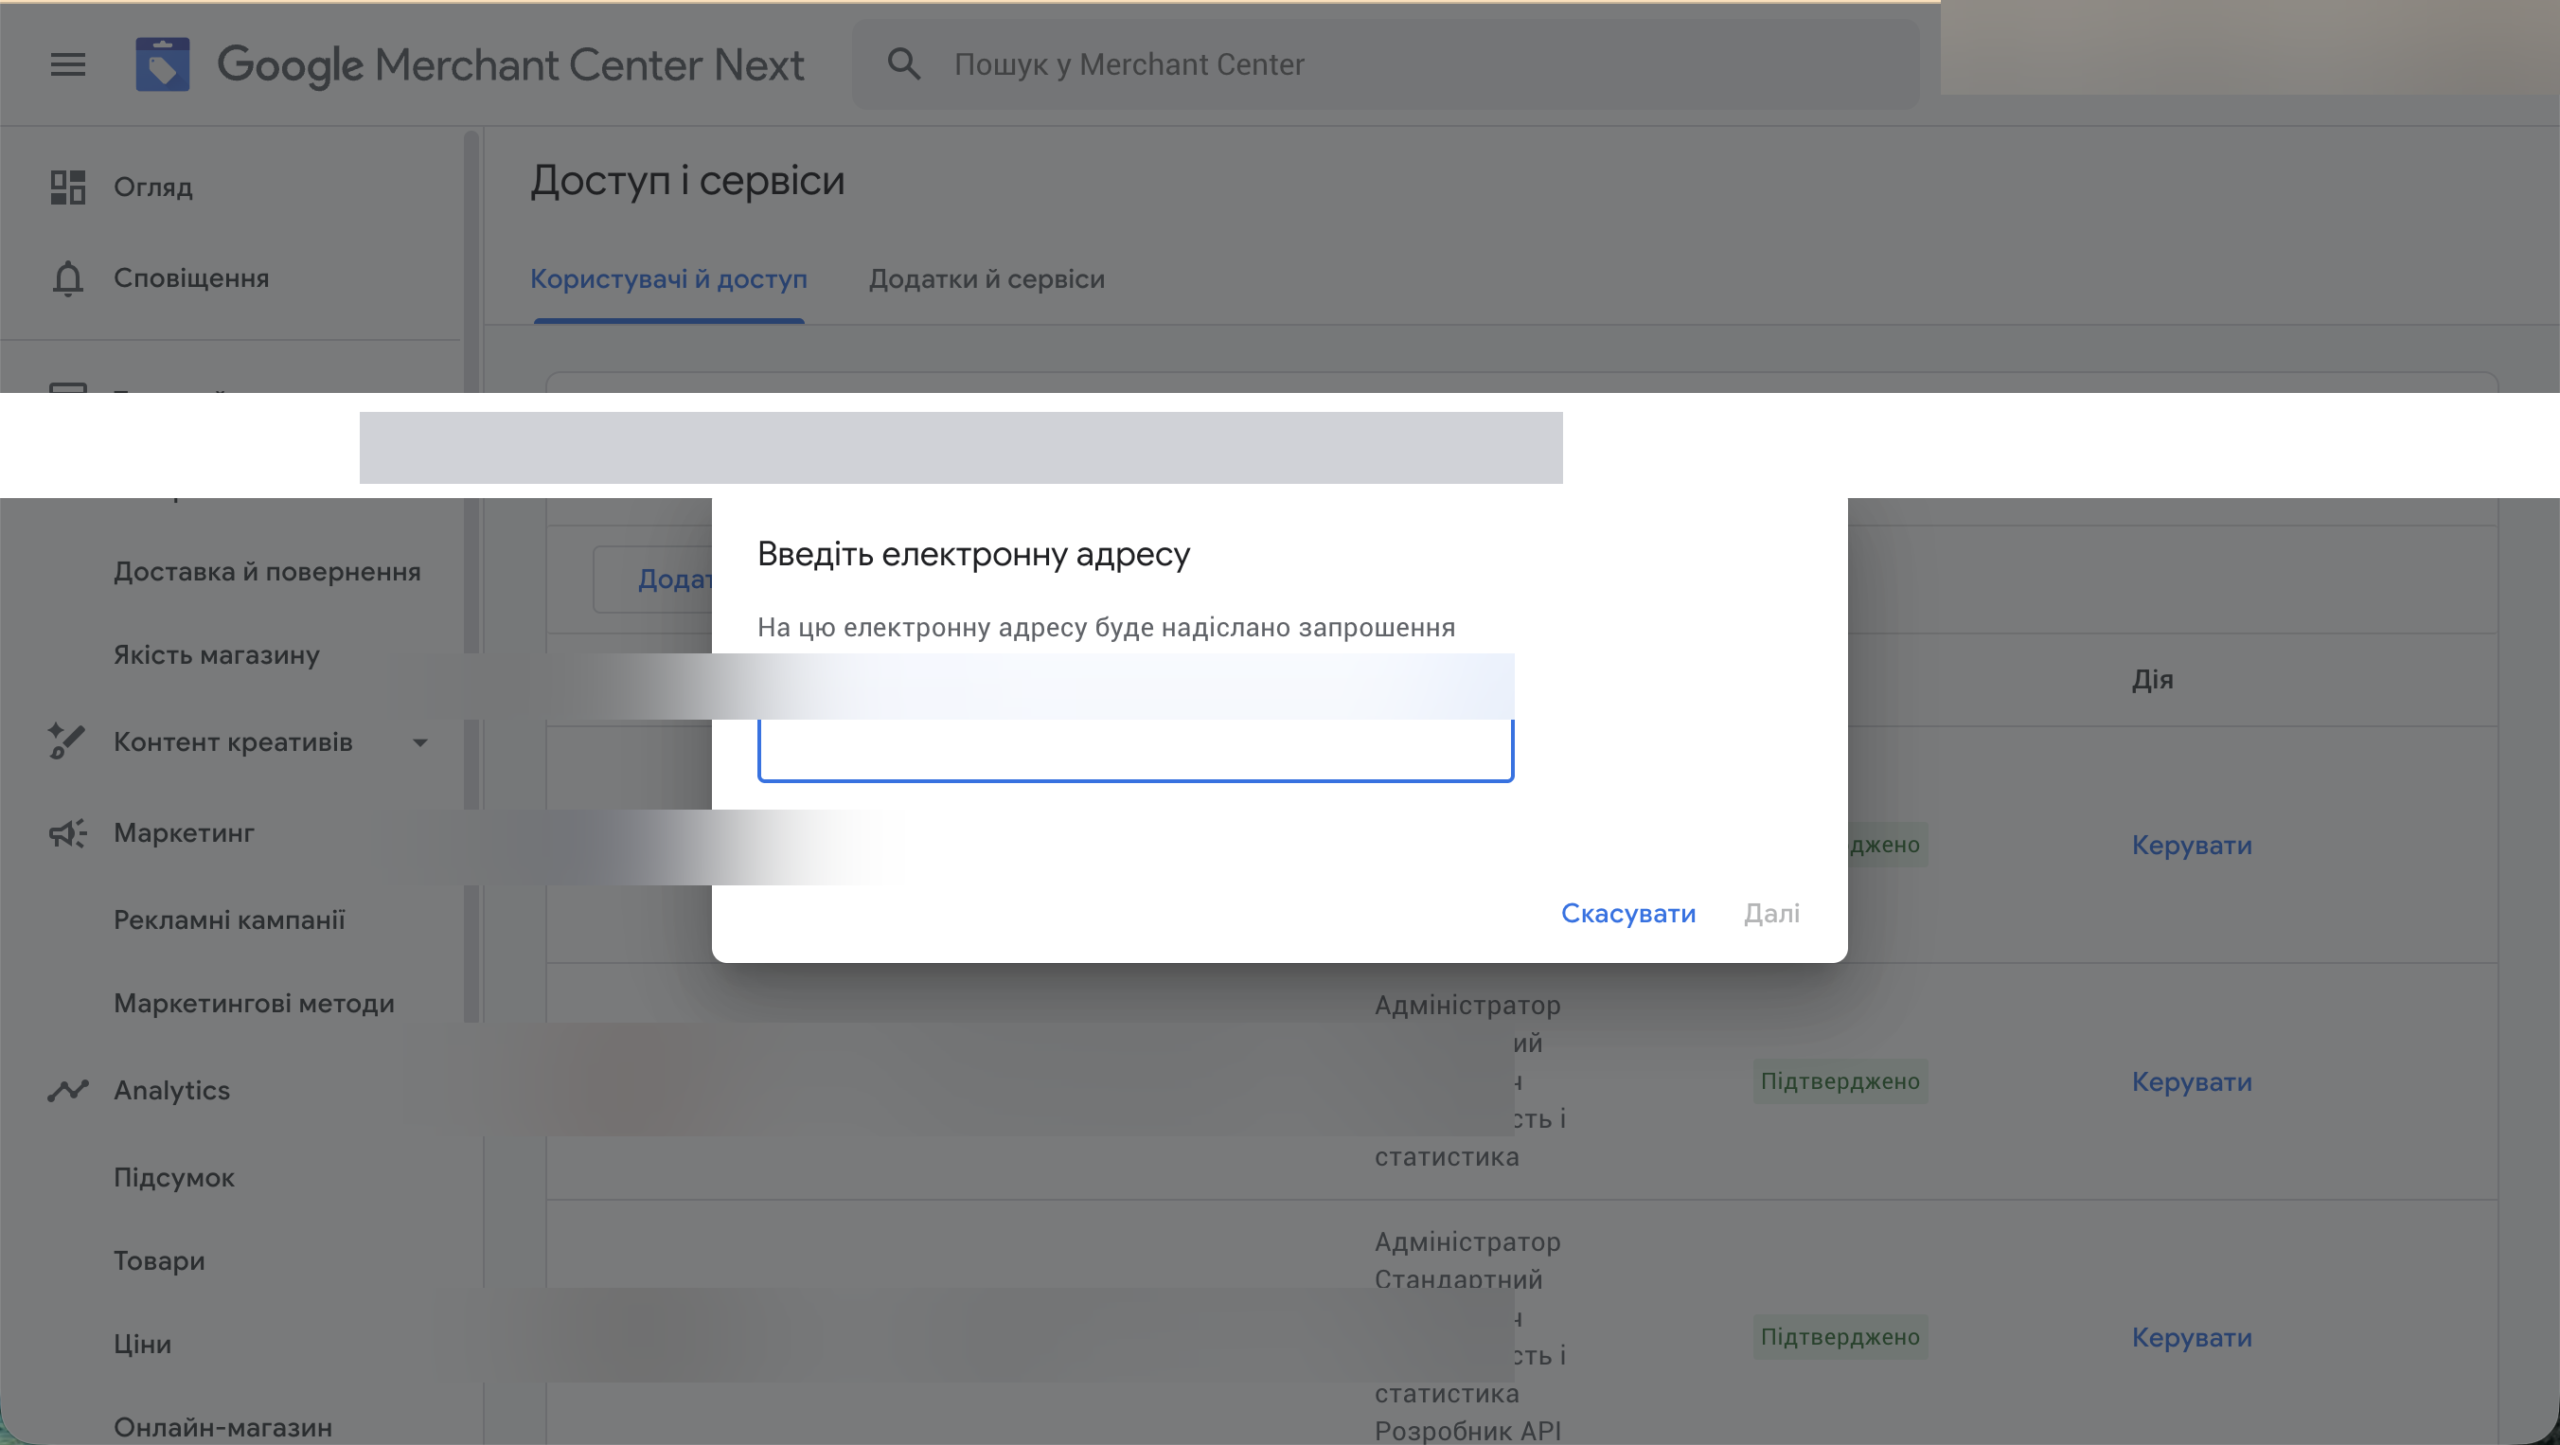The height and width of the screenshot is (1445, 2560).
Task: Click the Далі button in dialog
Action: 1772,913
